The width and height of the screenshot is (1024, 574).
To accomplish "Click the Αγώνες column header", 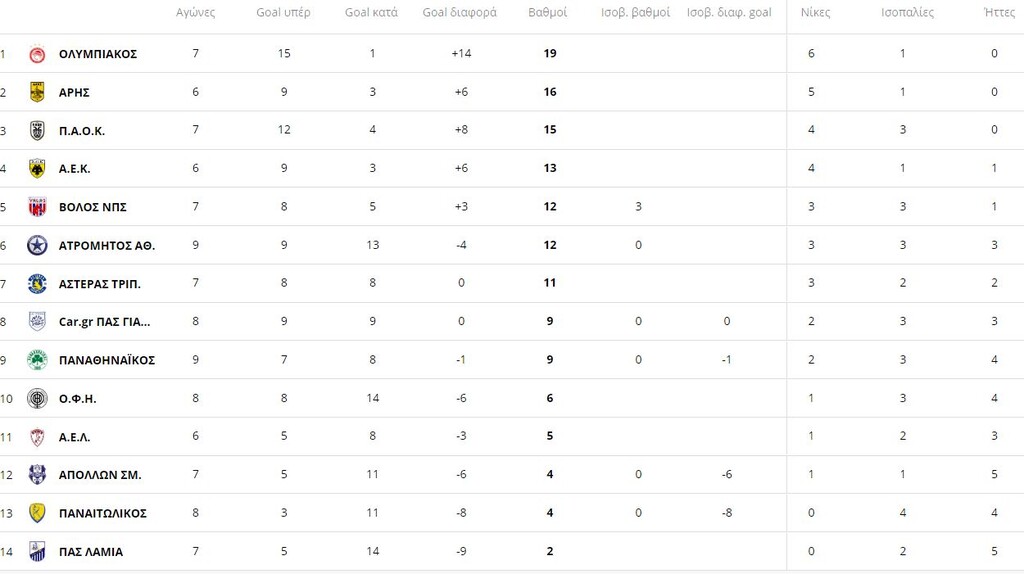I will (195, 13).
